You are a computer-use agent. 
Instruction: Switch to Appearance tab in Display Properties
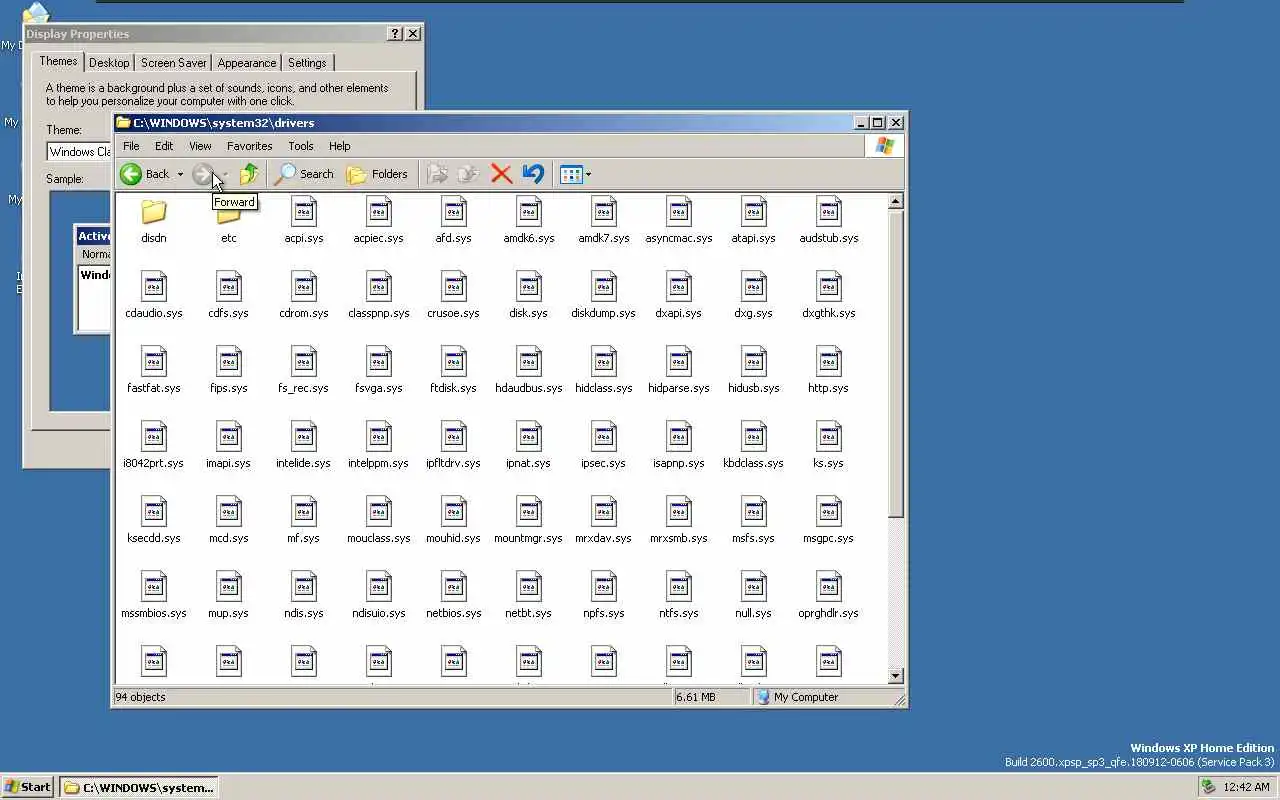(x=247, y=63)
